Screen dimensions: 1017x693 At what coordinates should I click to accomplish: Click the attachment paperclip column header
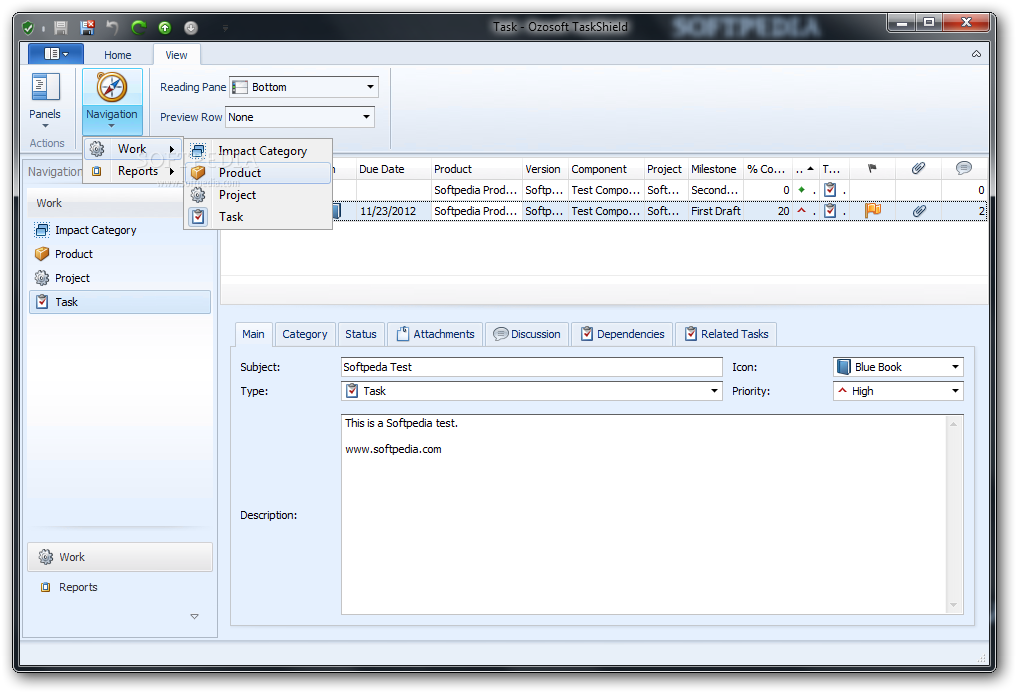(x=918, y=169)
